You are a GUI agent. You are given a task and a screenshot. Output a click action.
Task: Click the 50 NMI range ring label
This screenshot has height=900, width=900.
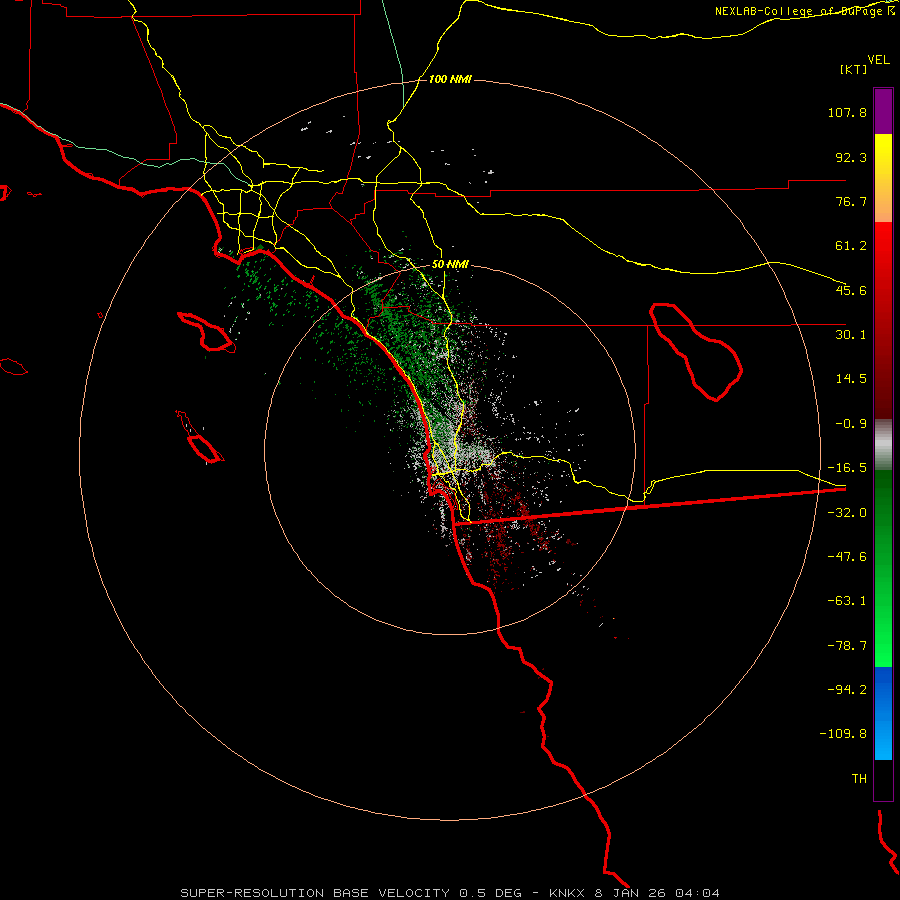point(450,265)
